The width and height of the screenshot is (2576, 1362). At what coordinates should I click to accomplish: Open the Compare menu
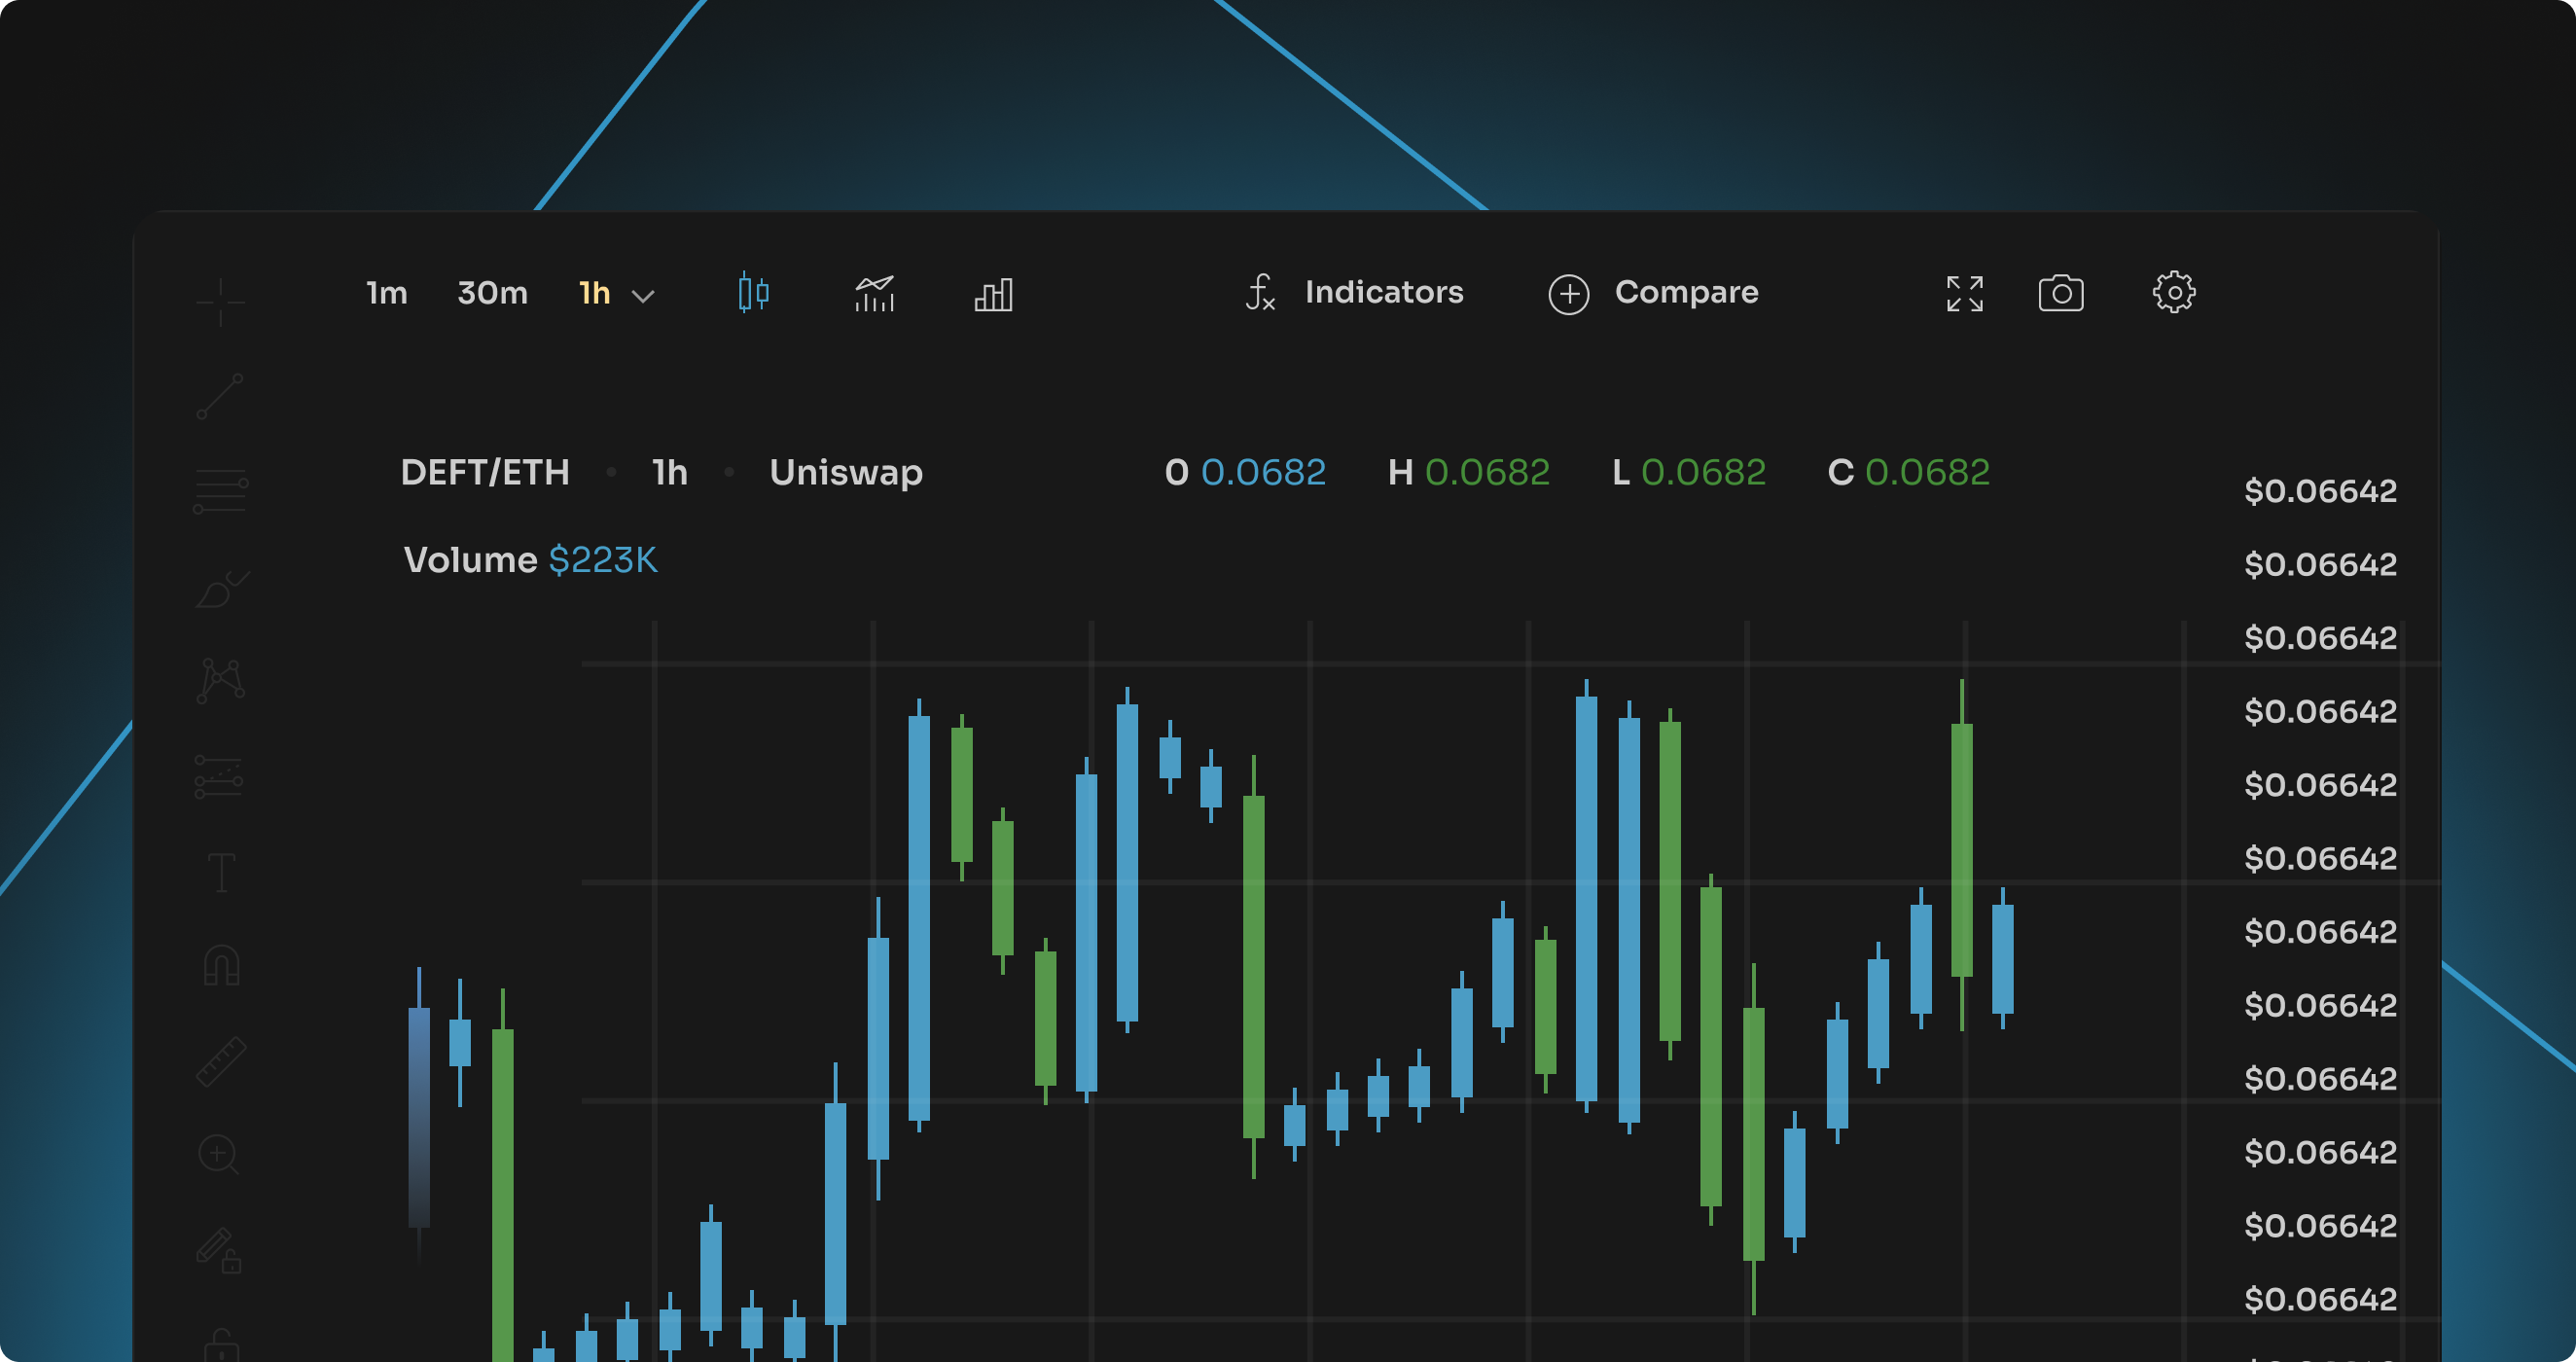1686,293
